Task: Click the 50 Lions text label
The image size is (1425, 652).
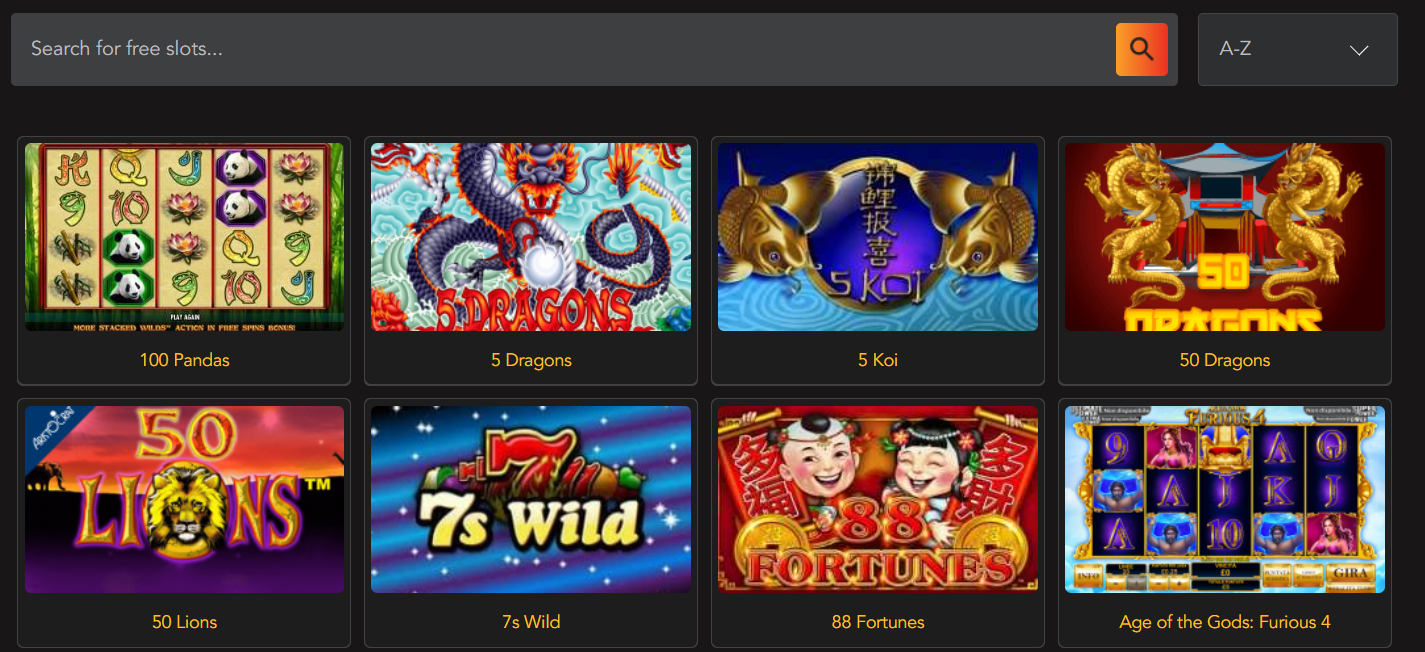Action: click(x=184, y=622)
